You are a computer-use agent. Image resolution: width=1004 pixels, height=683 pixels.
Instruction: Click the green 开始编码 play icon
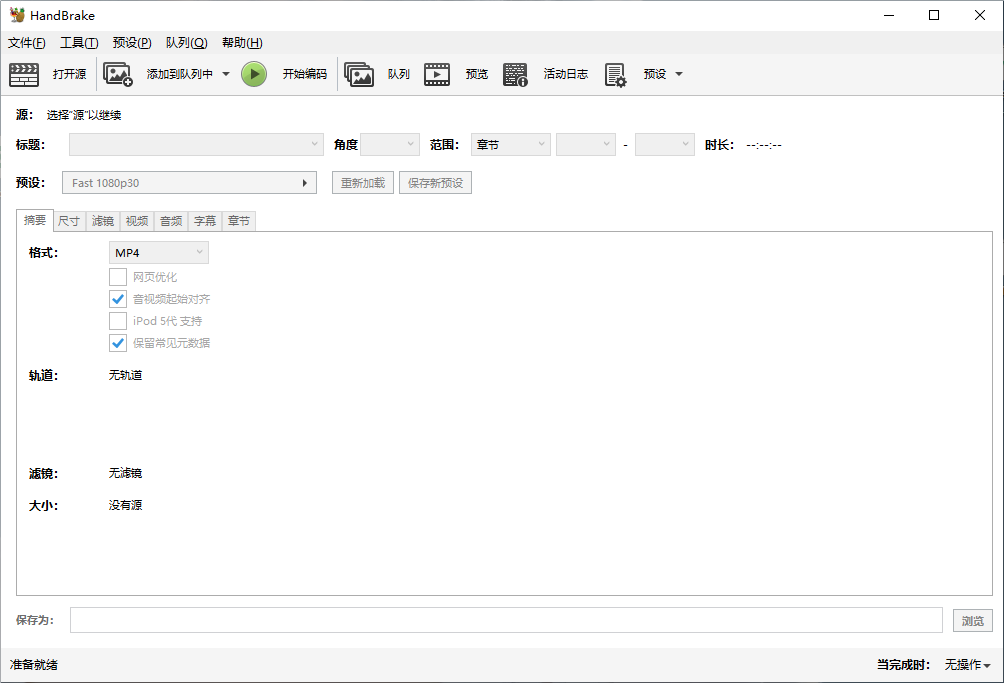[x=254, y=74]
